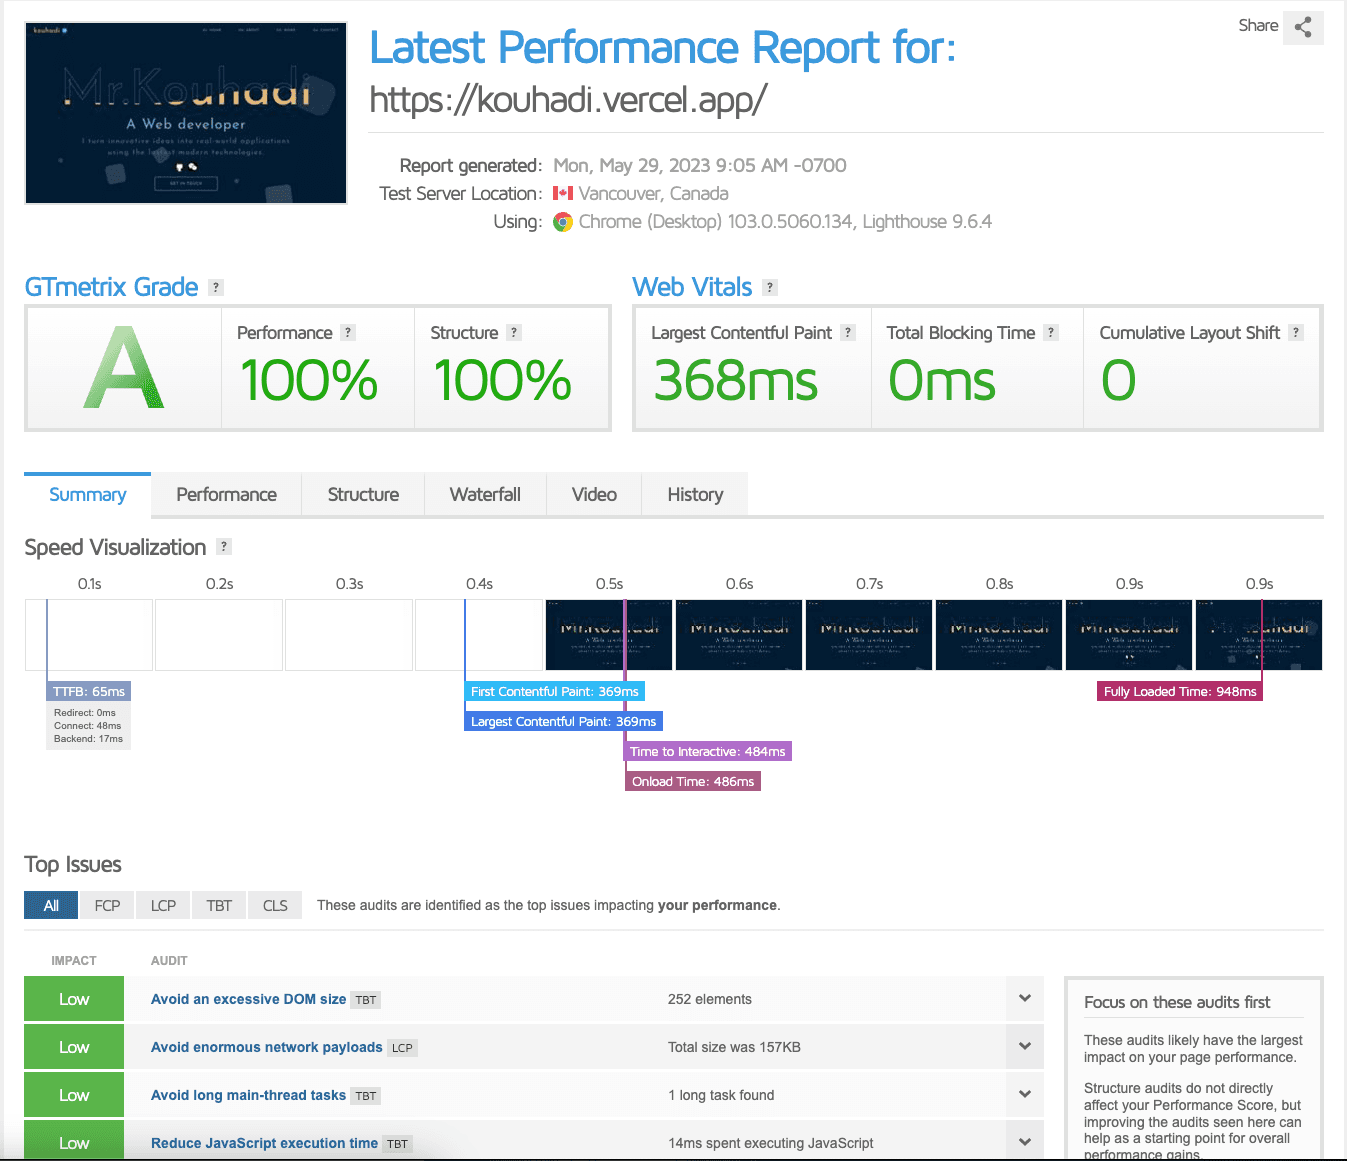This screenshot has width=1347, height=1161.
Task: Toggle the CLS issues filter
Action: coord(274,905)
